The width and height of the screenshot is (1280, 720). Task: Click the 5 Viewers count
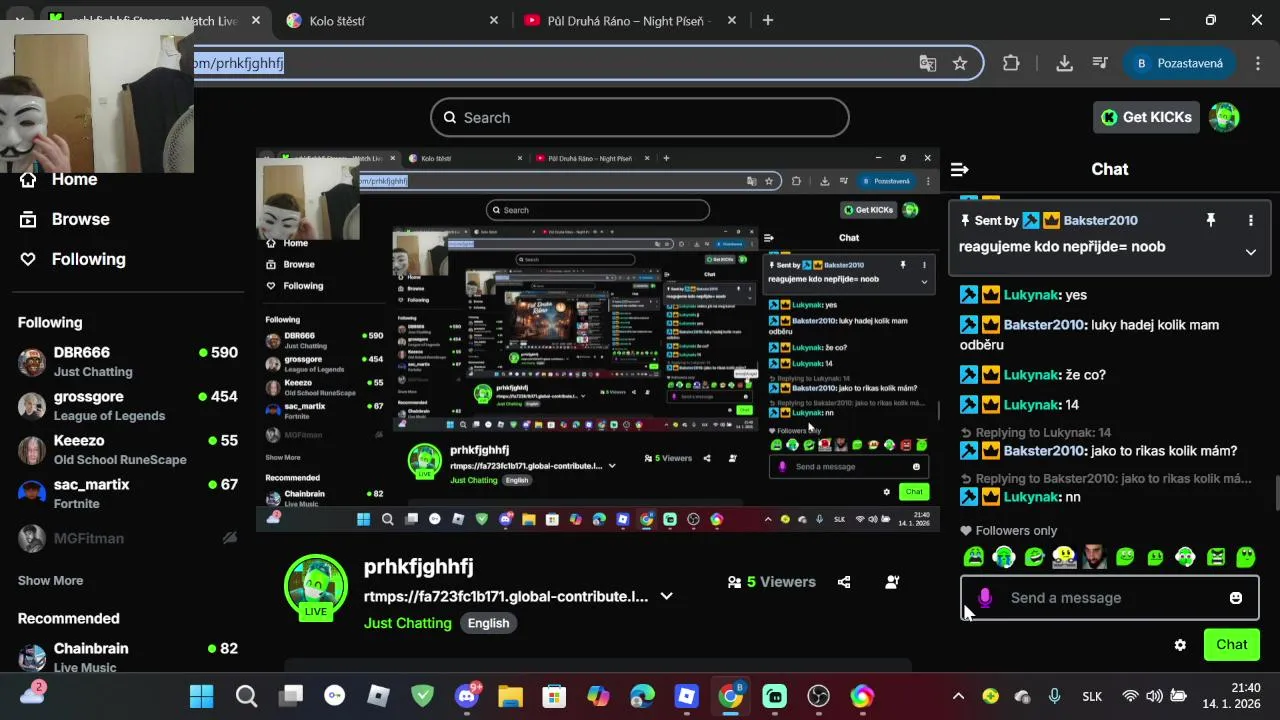[x=771, y=582]
